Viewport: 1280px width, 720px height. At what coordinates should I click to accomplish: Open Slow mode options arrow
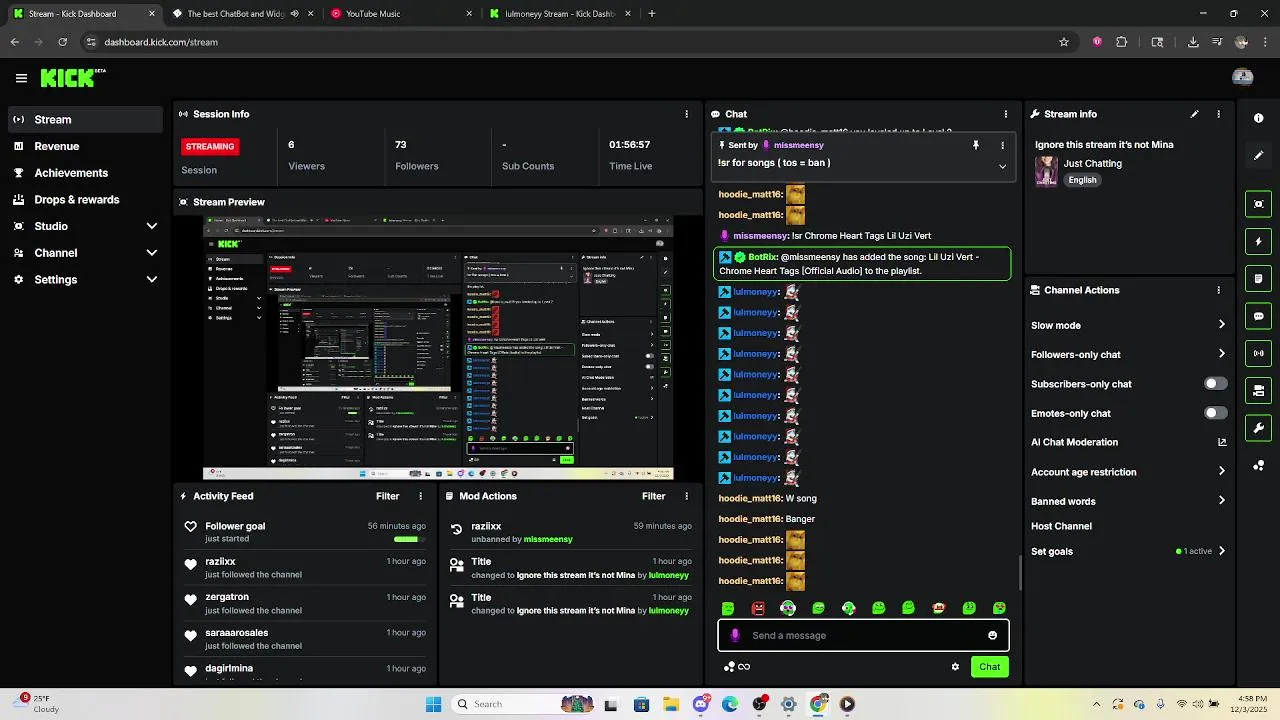[1221, 325]
